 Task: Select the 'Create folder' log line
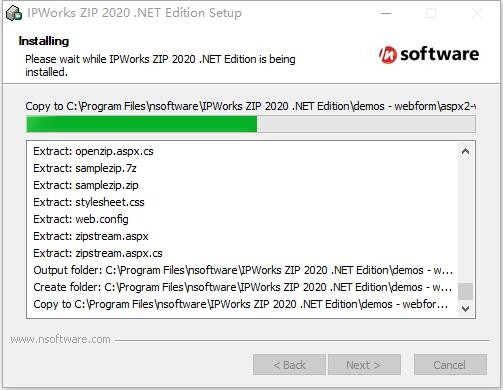point(242,287)
